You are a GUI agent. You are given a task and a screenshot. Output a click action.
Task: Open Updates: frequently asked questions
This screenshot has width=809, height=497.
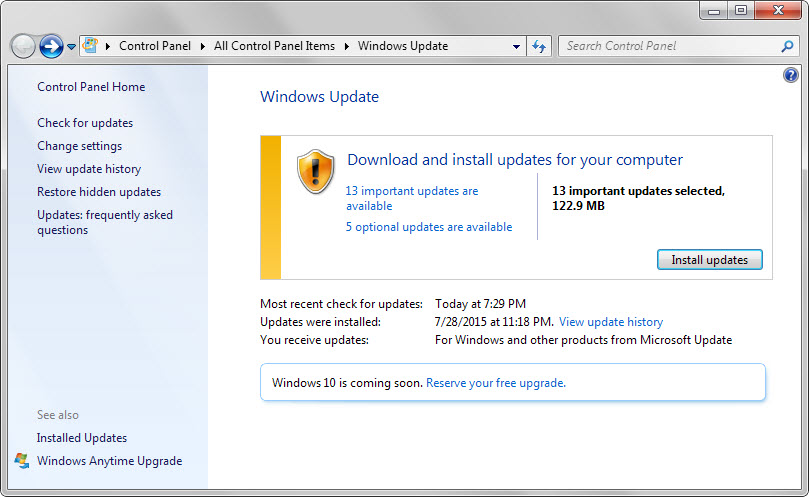pyautogui.click(x=105, y=222)
